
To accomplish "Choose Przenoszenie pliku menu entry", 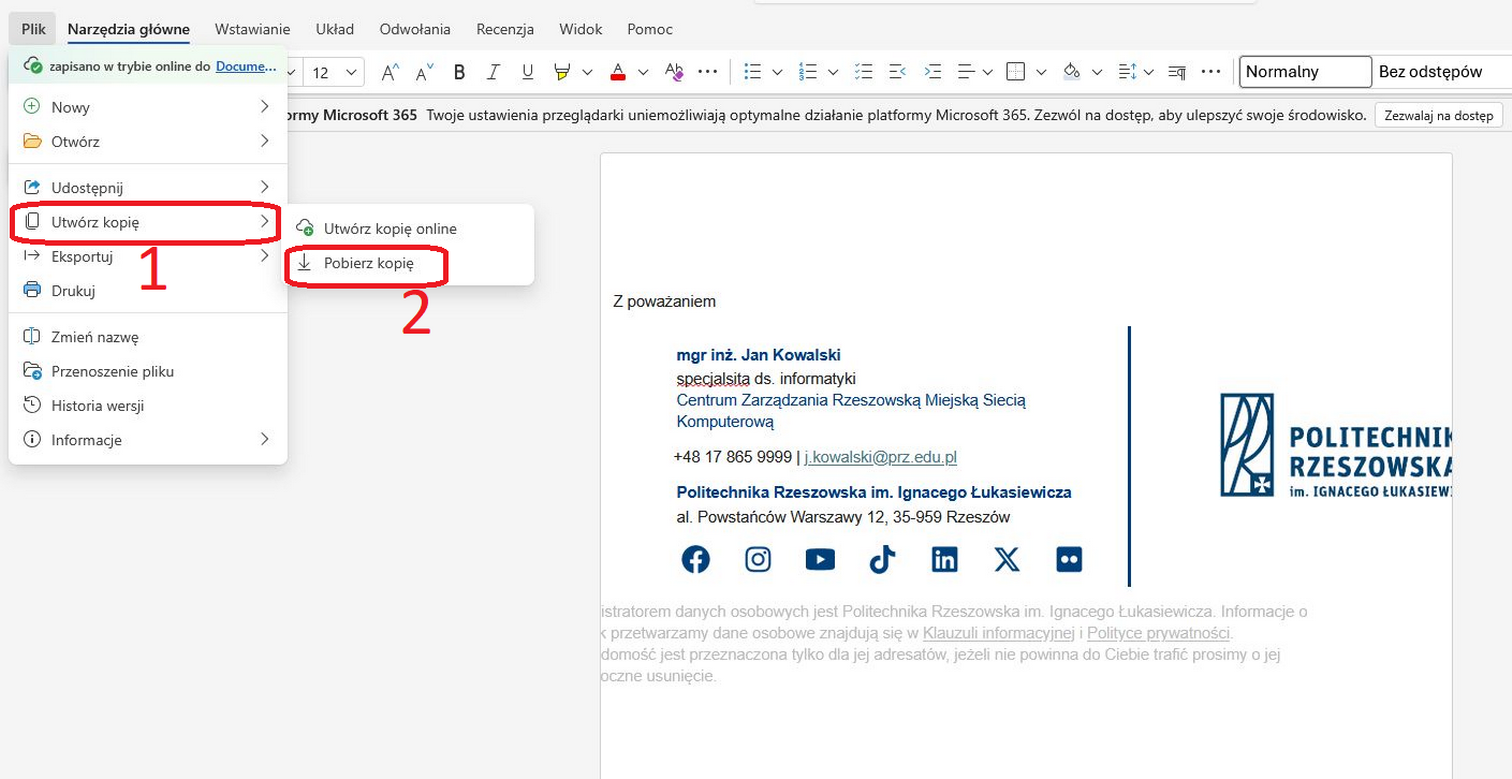I will click(x=148, y=371).
